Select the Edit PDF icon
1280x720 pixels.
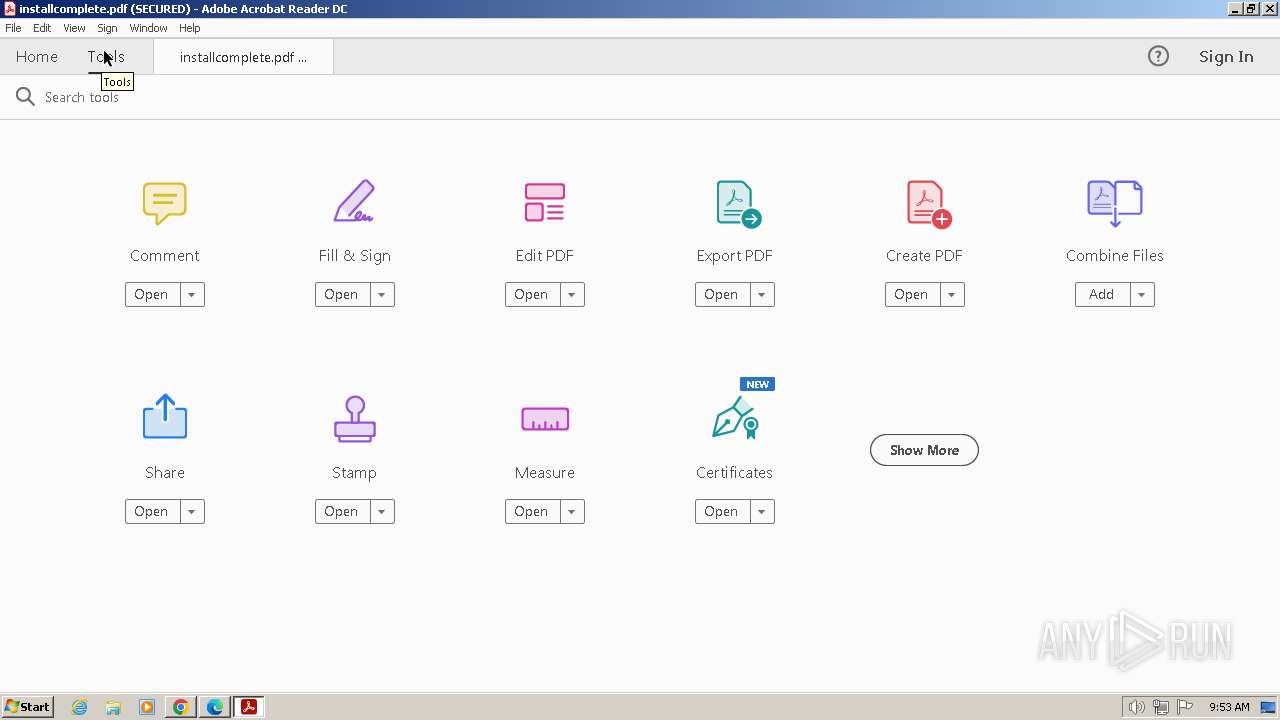[x=545, y=202]
